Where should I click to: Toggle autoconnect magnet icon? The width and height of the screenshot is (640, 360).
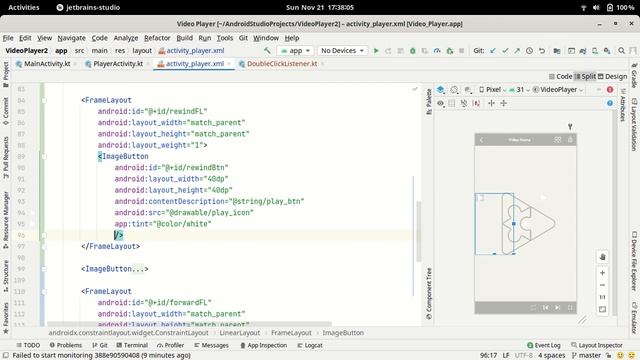point(464,103)
